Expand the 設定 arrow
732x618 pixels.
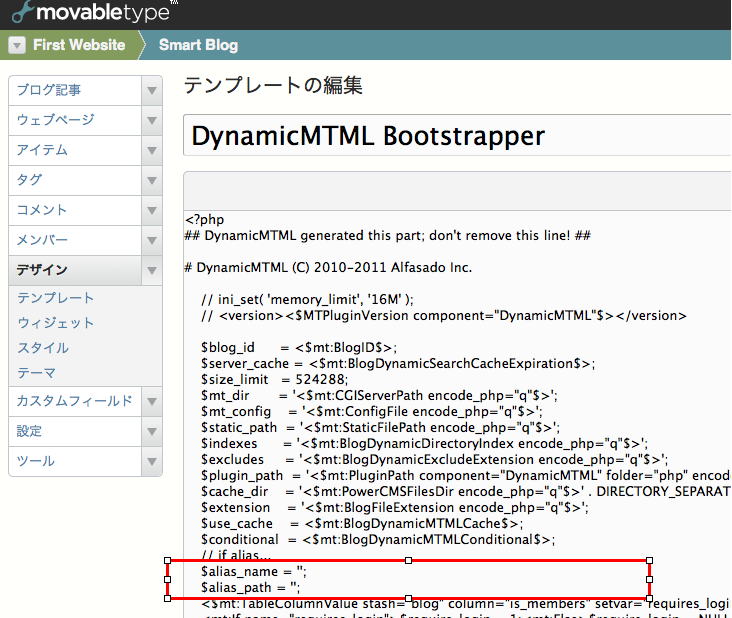coord(152,431)
